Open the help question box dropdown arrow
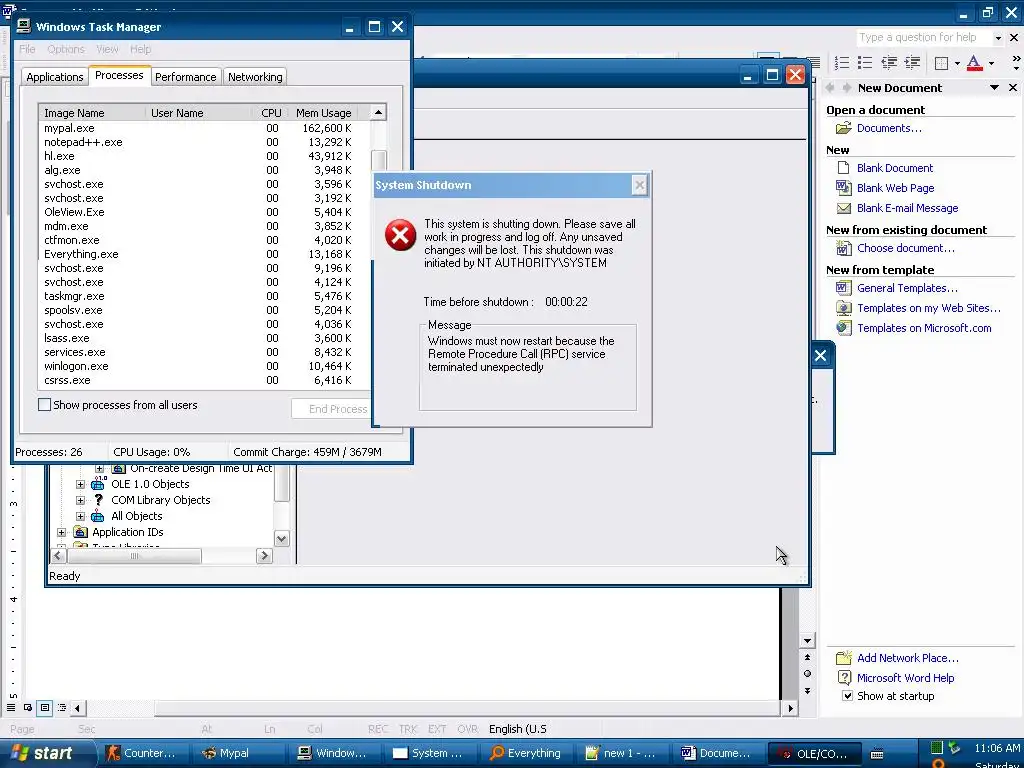This screenshot has width=1024, height=768. (998, 38)
